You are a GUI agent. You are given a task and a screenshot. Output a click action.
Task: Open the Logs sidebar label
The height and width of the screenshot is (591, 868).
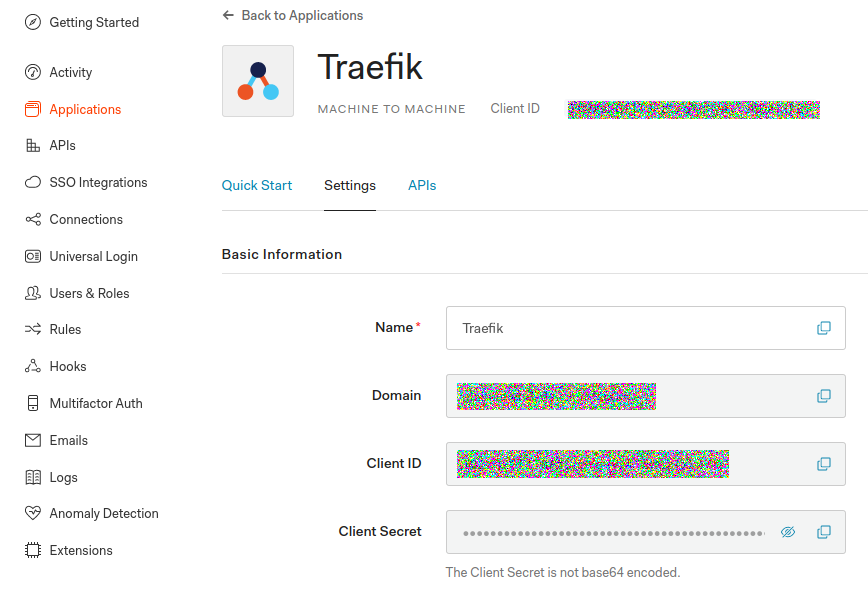64,477
